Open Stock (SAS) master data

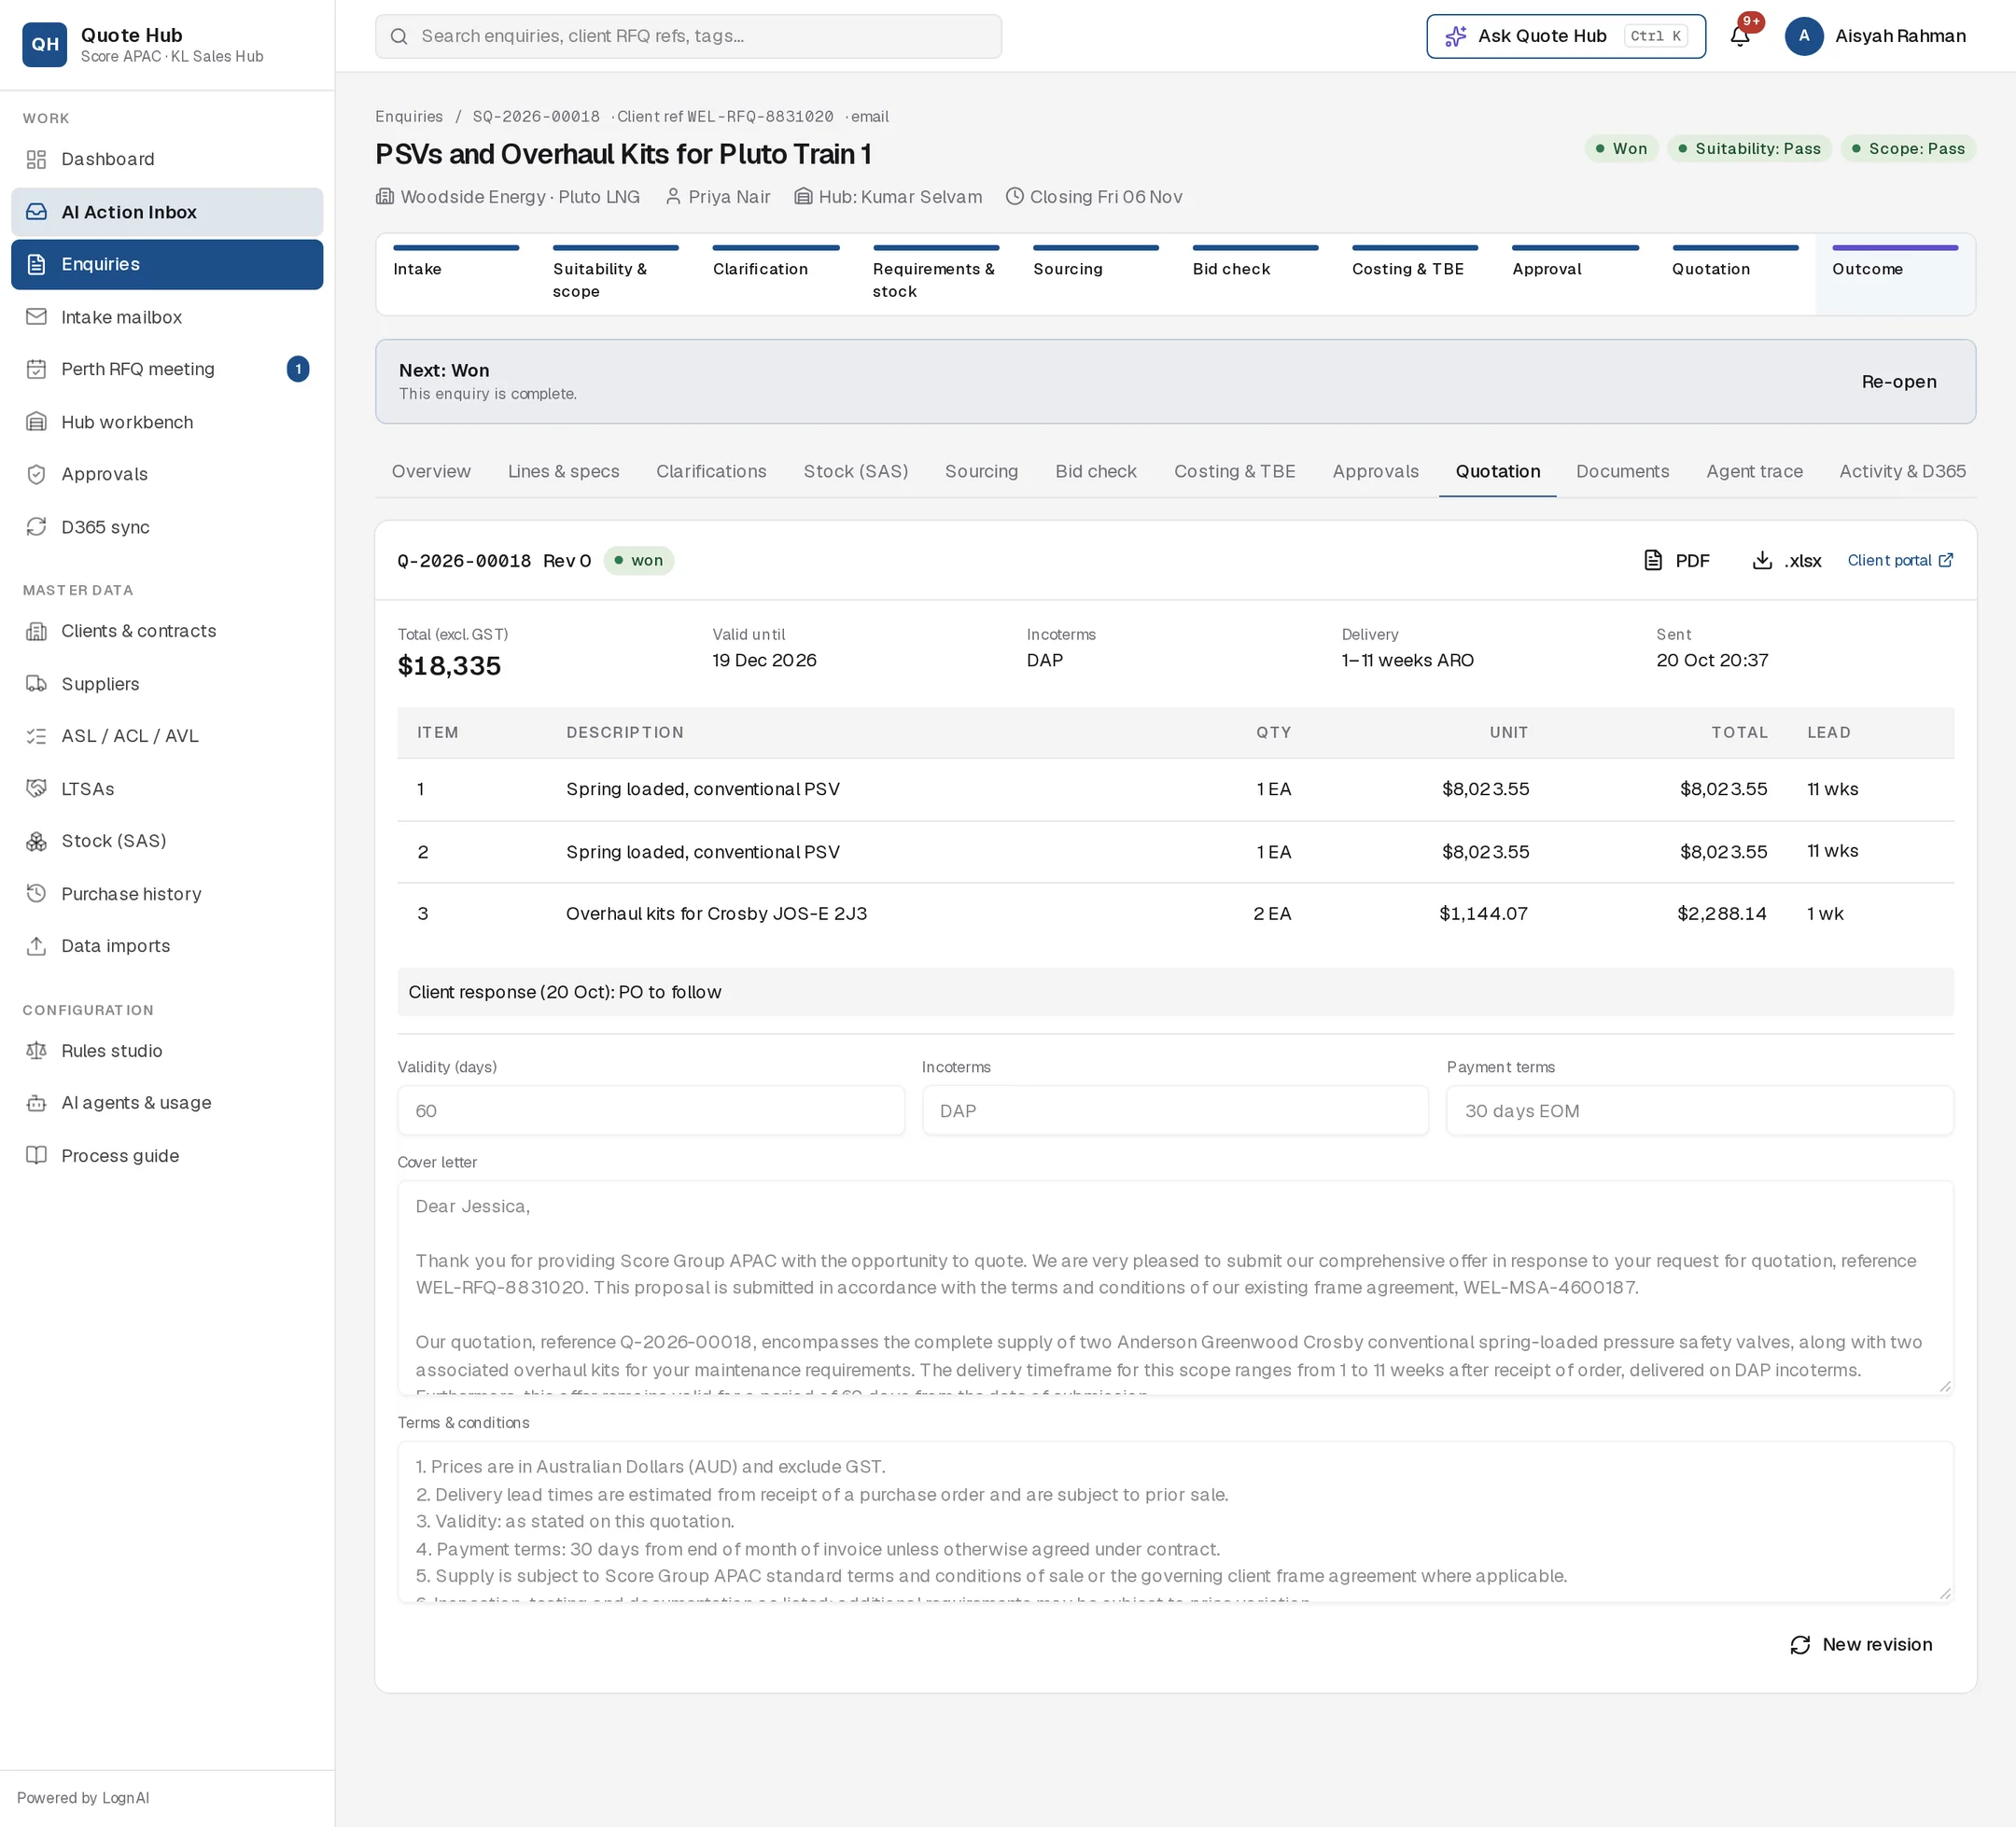point(167,841)
